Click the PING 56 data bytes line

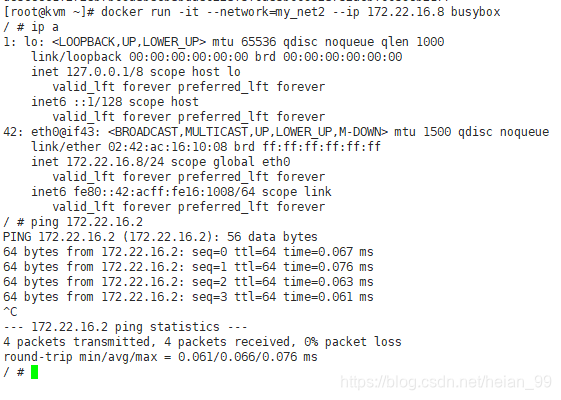pyautogui.click(x=160, y=237)
